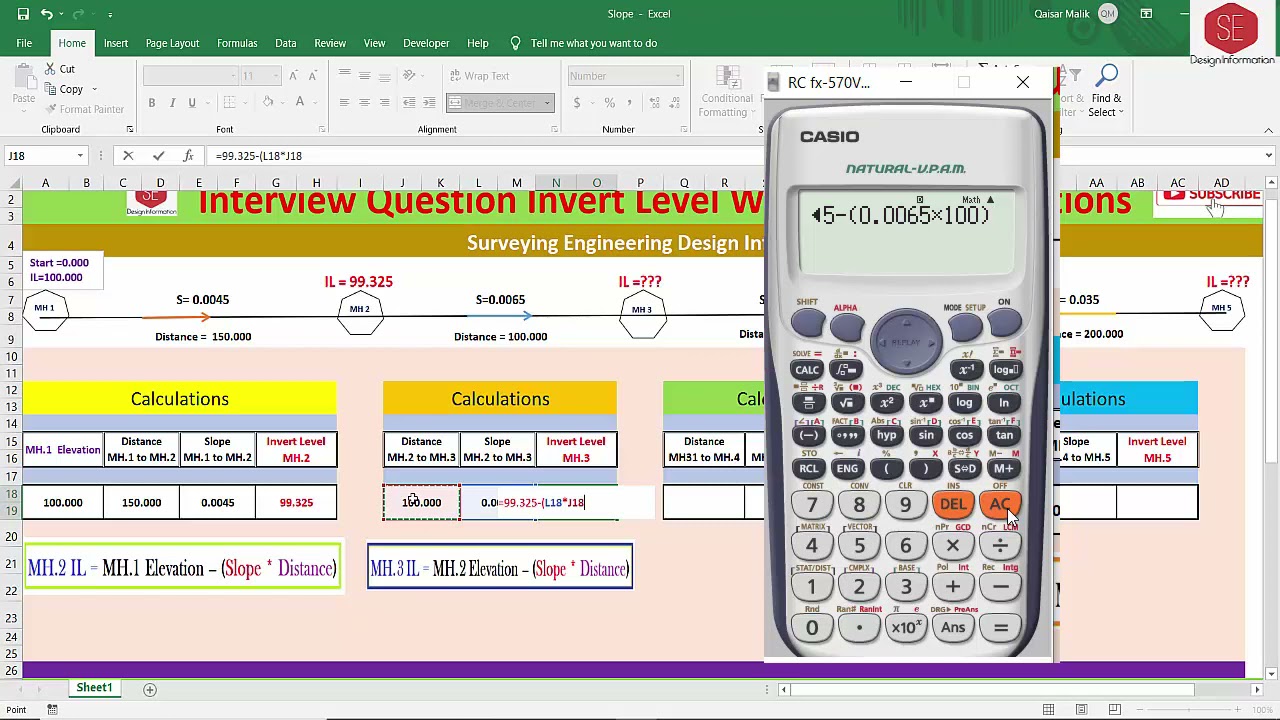Click the calculator Ans key
This screenshot has width=1280, height=720.
[x=953, y=628]
